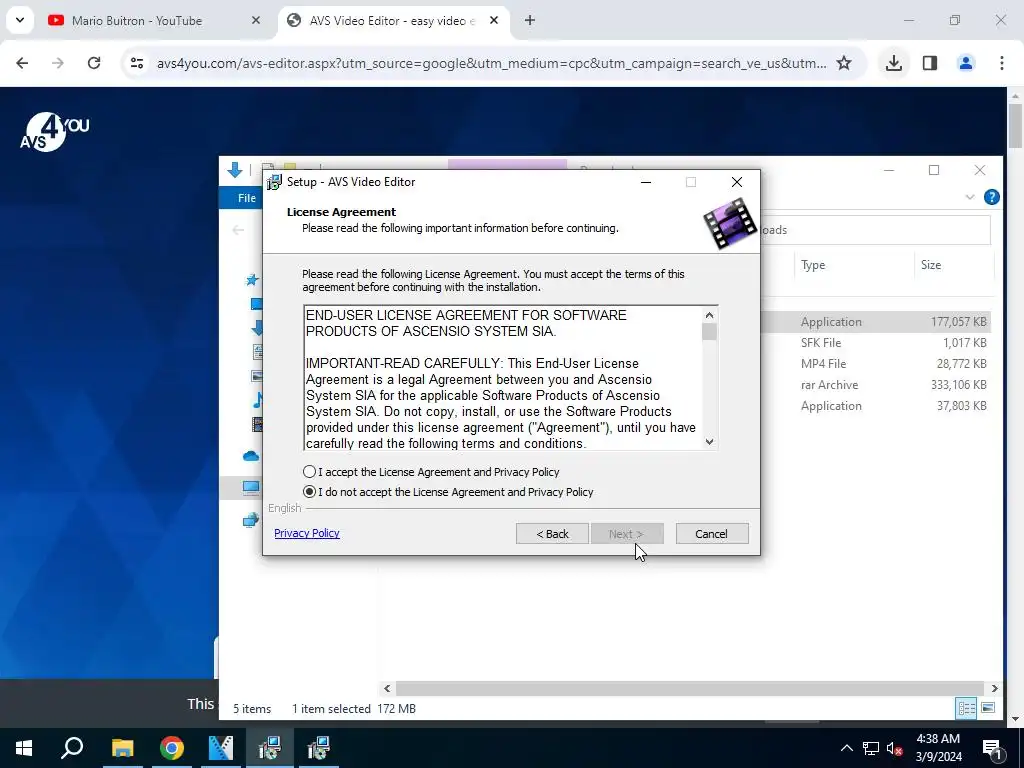Close the AVS Video Editor browser tab

click(x=494, y=21)
